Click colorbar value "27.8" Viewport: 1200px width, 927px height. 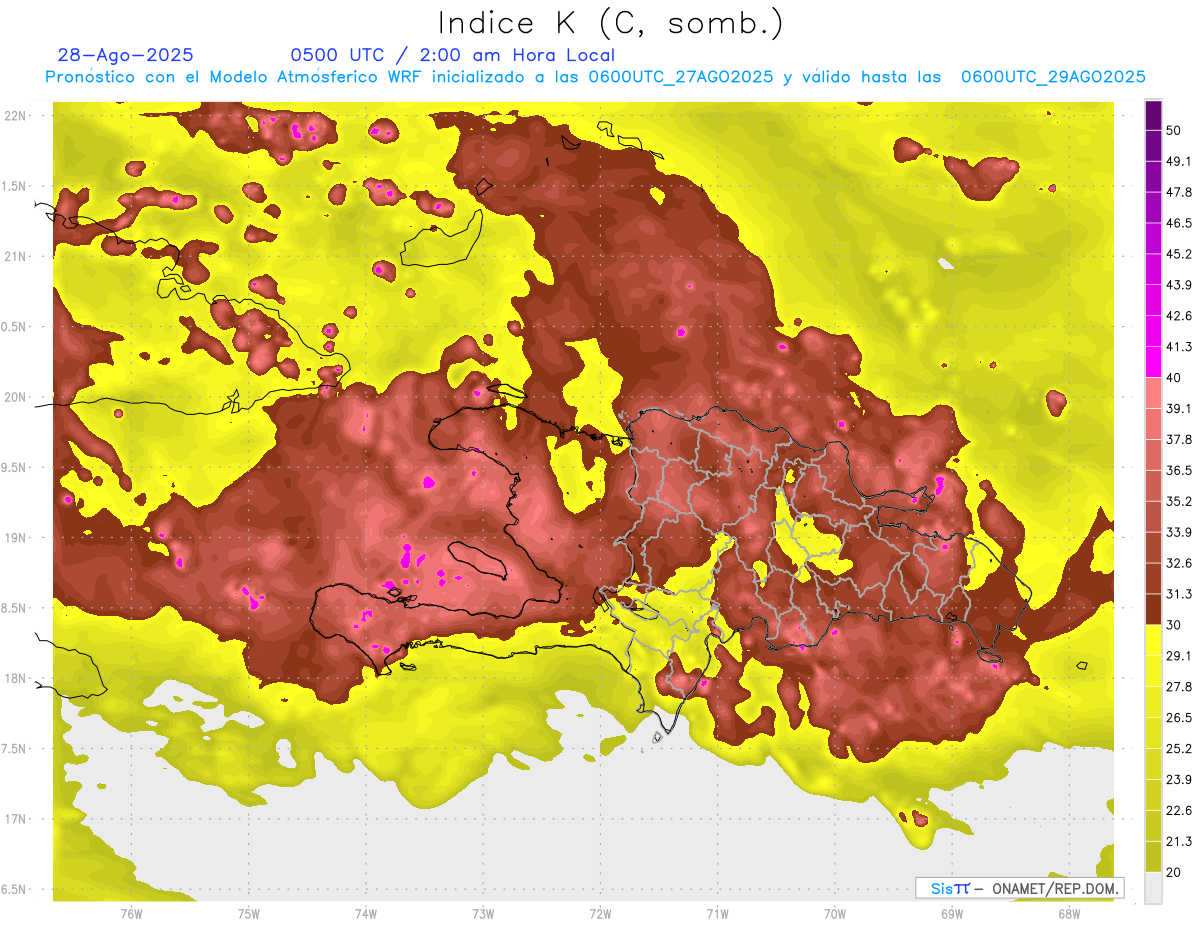pos(1179,687)
